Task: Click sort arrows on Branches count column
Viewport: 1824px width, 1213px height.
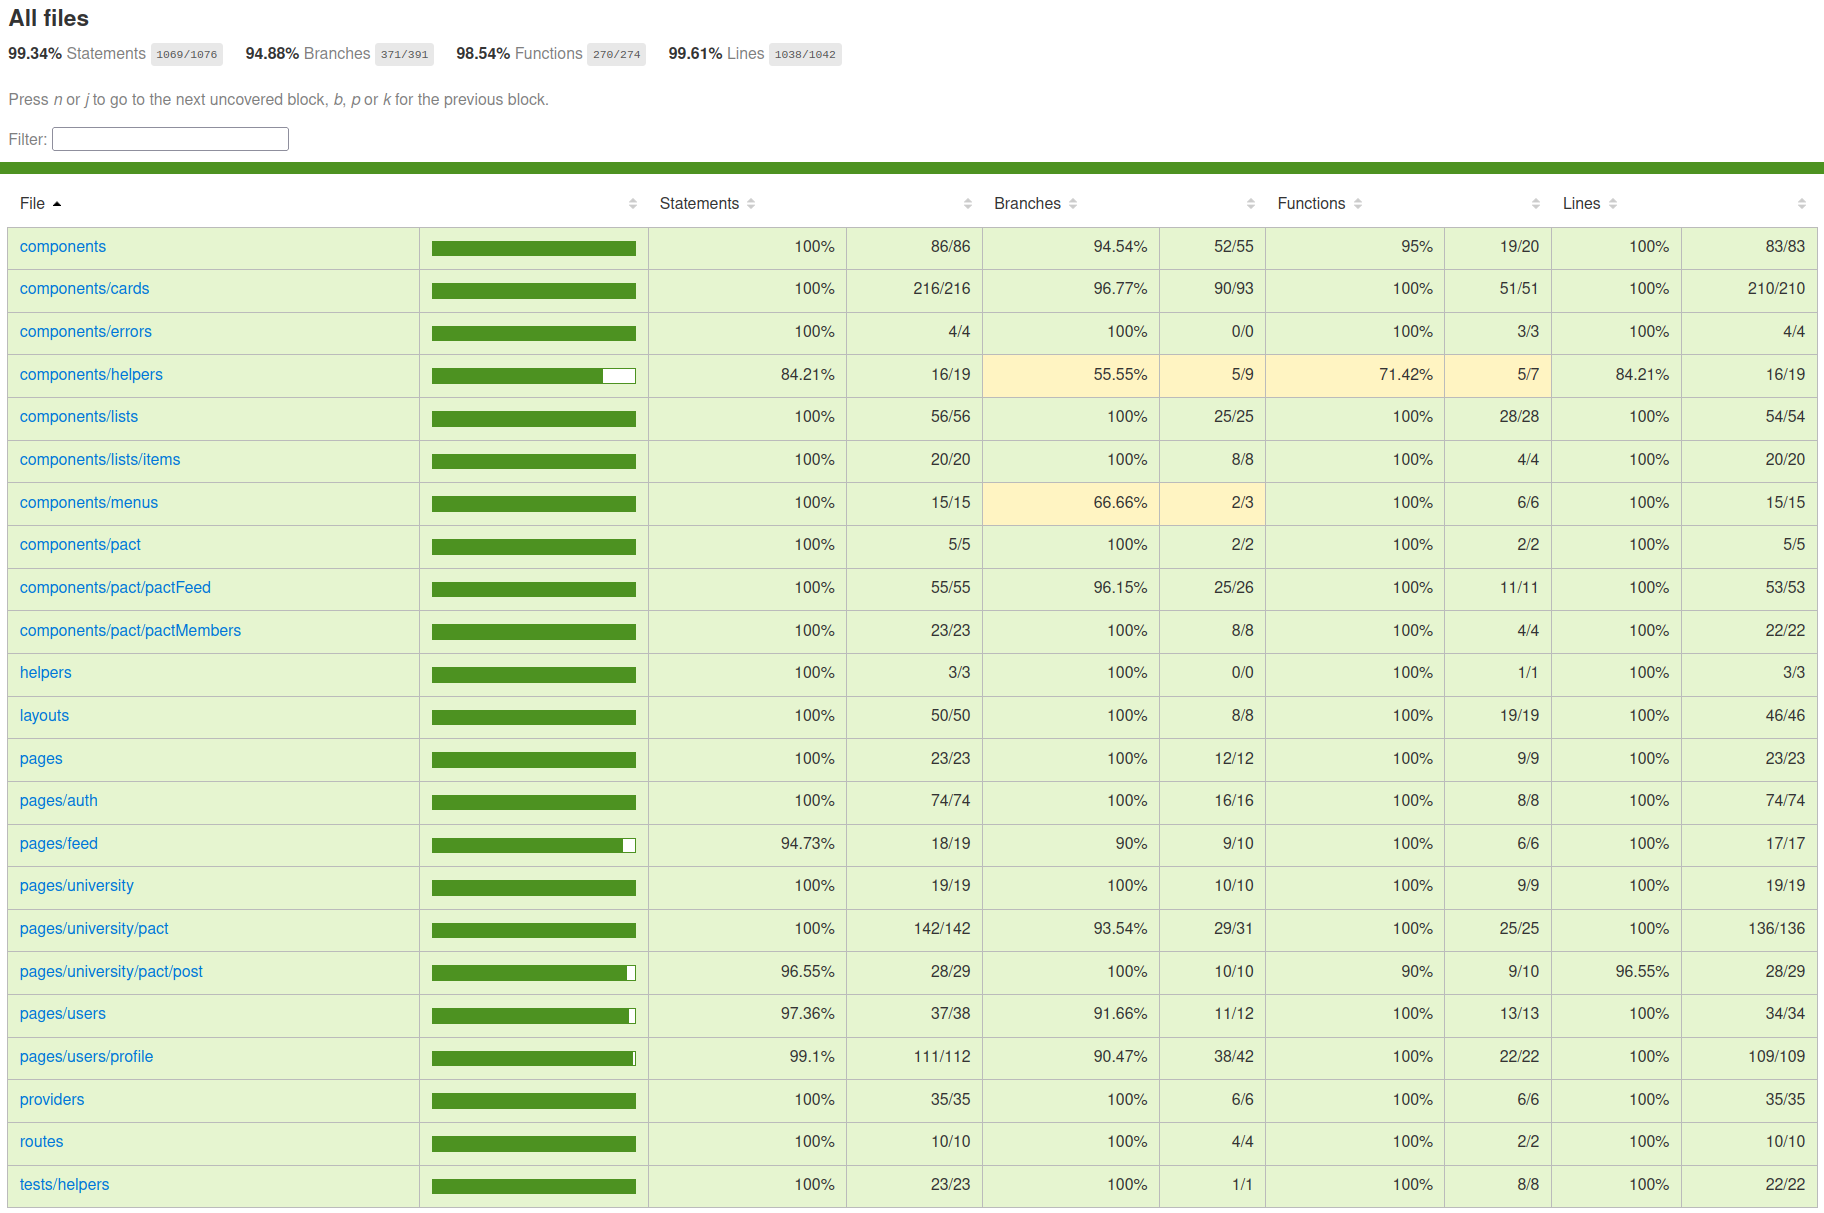Action: (x=1250, y=203)
